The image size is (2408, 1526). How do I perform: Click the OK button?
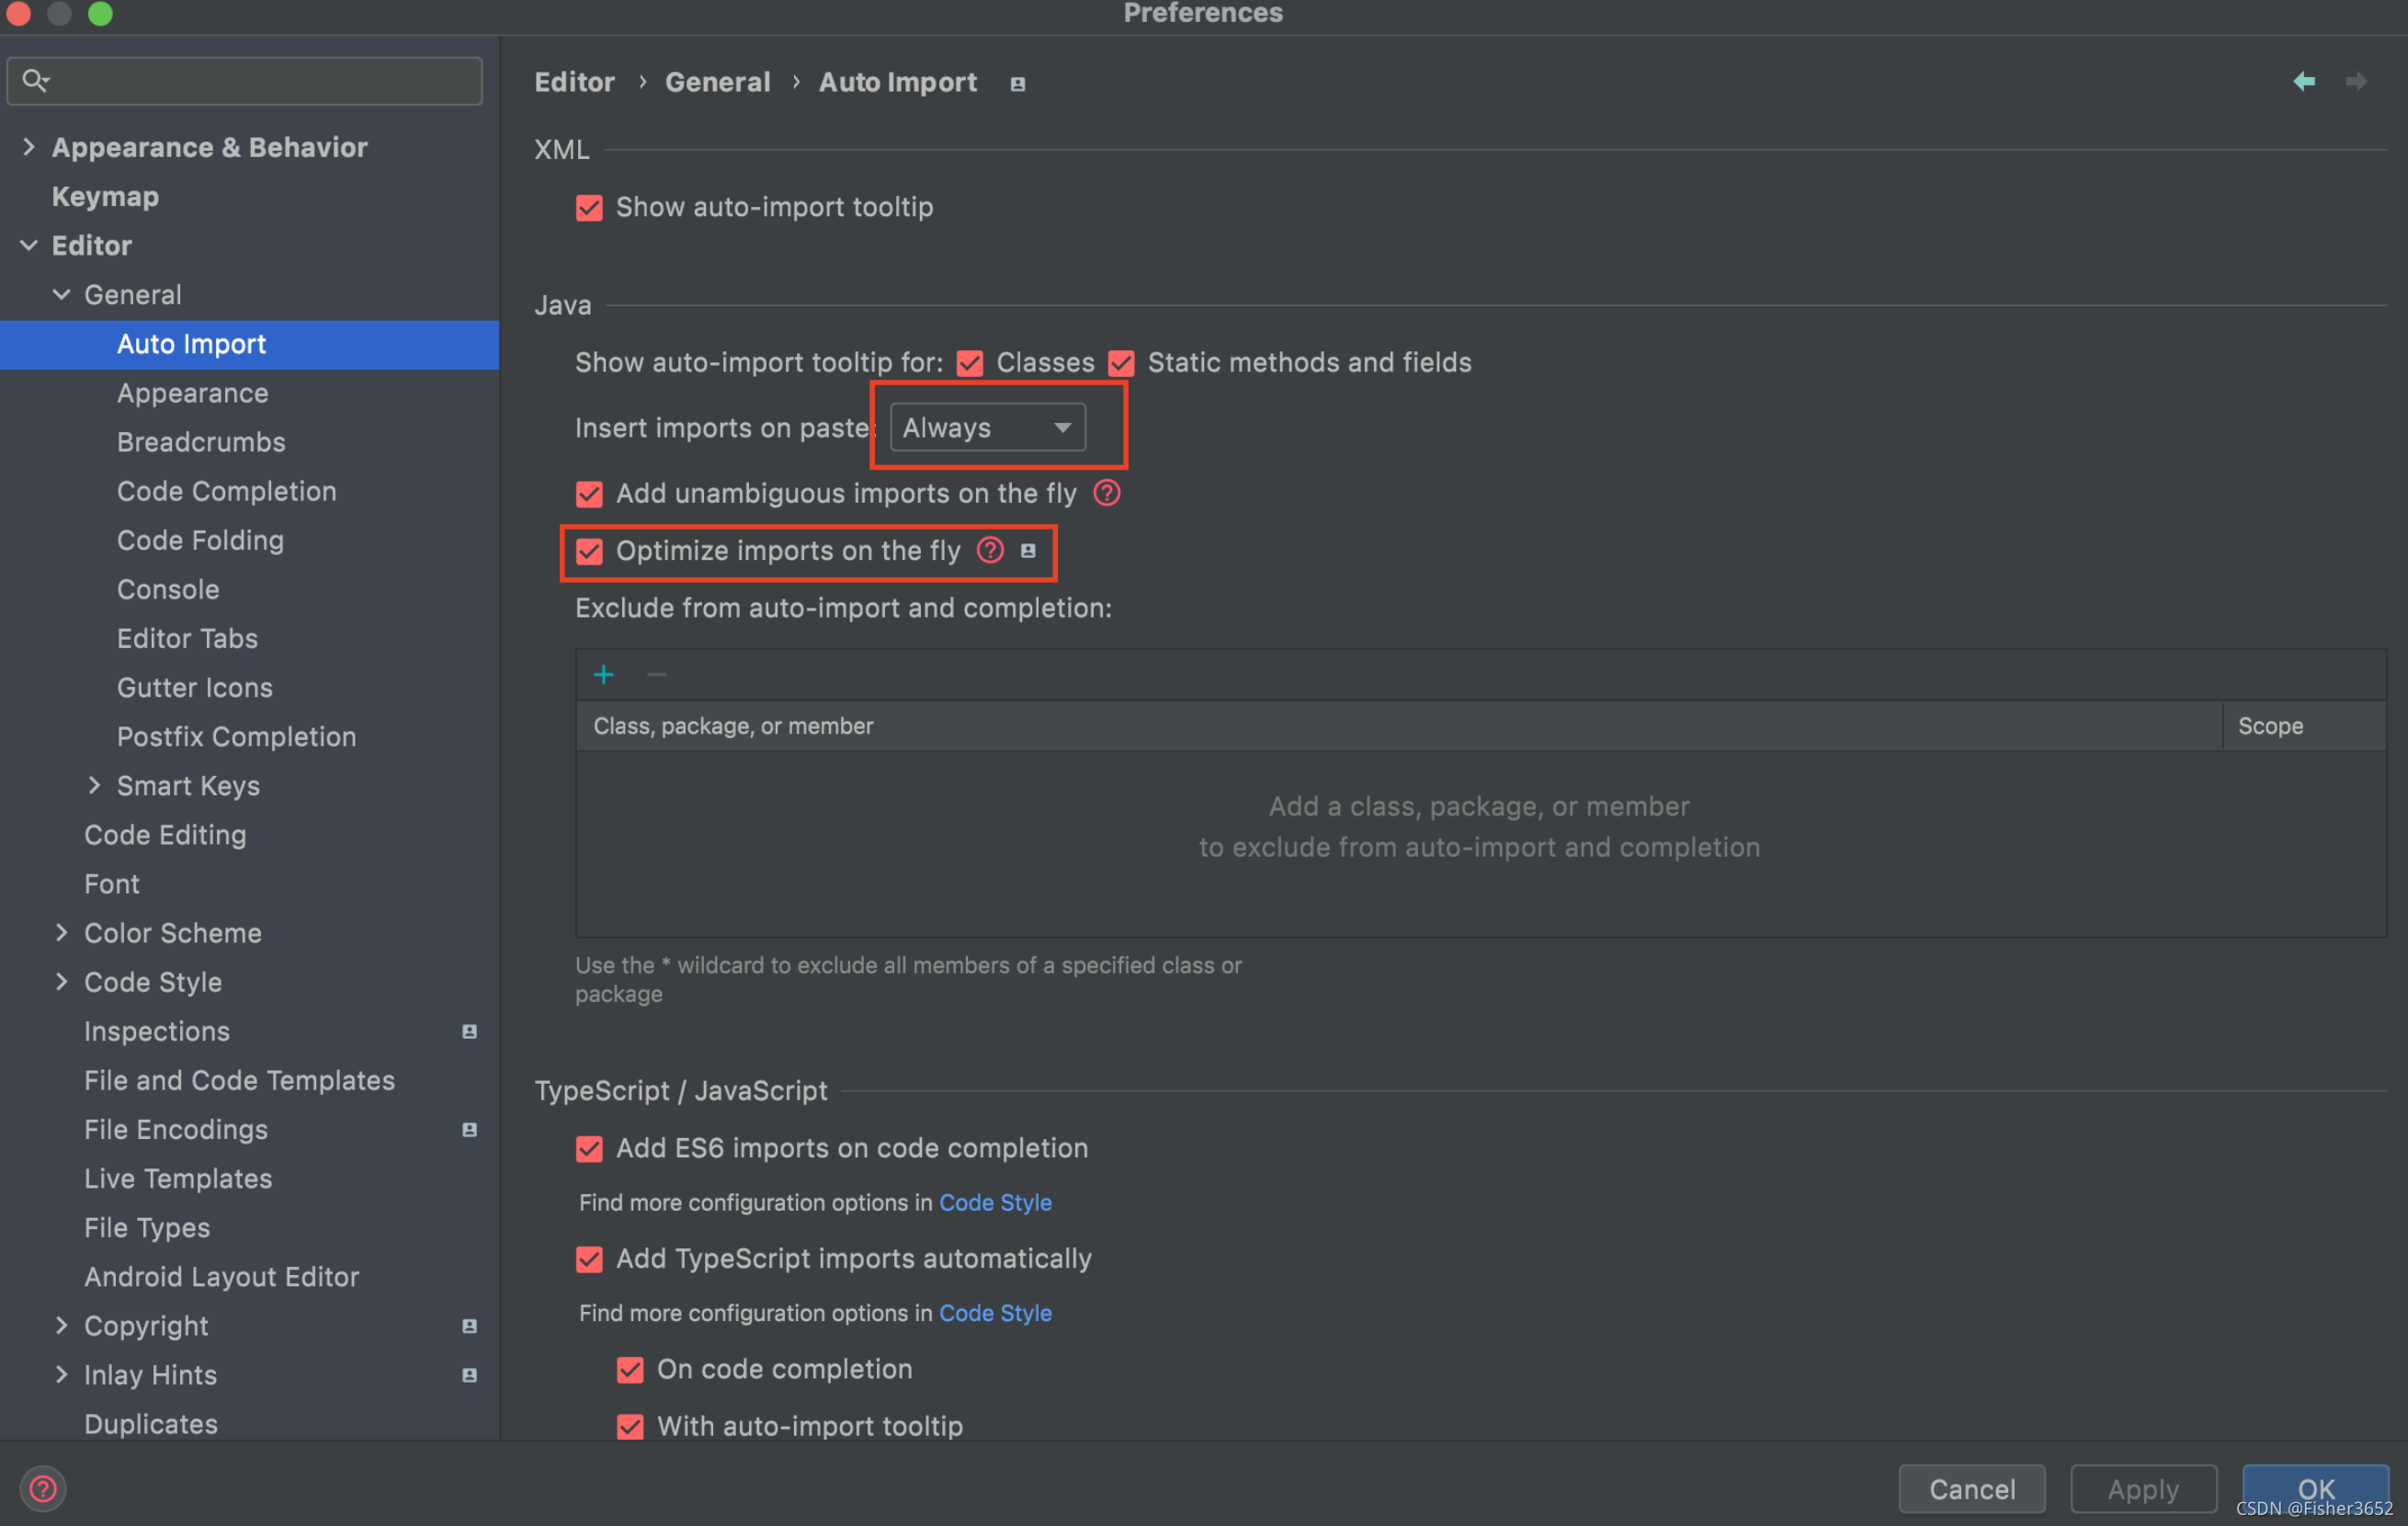[x=2315, y=1489]
